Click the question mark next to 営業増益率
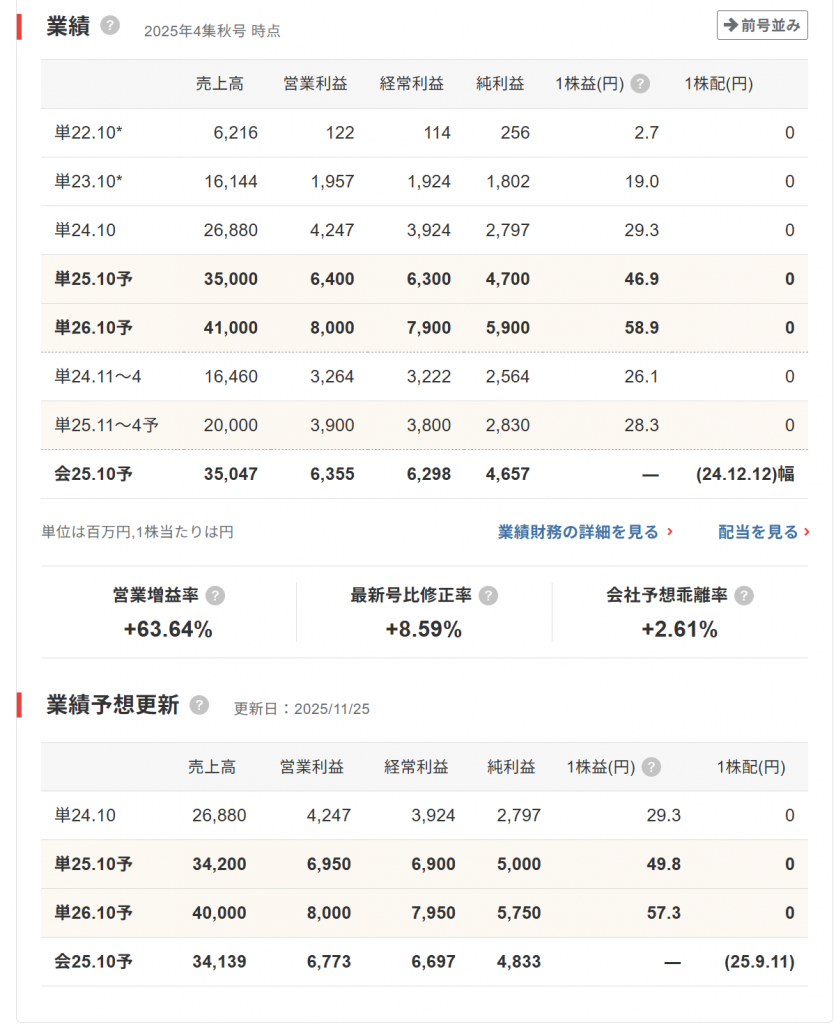 click(215, 596)
